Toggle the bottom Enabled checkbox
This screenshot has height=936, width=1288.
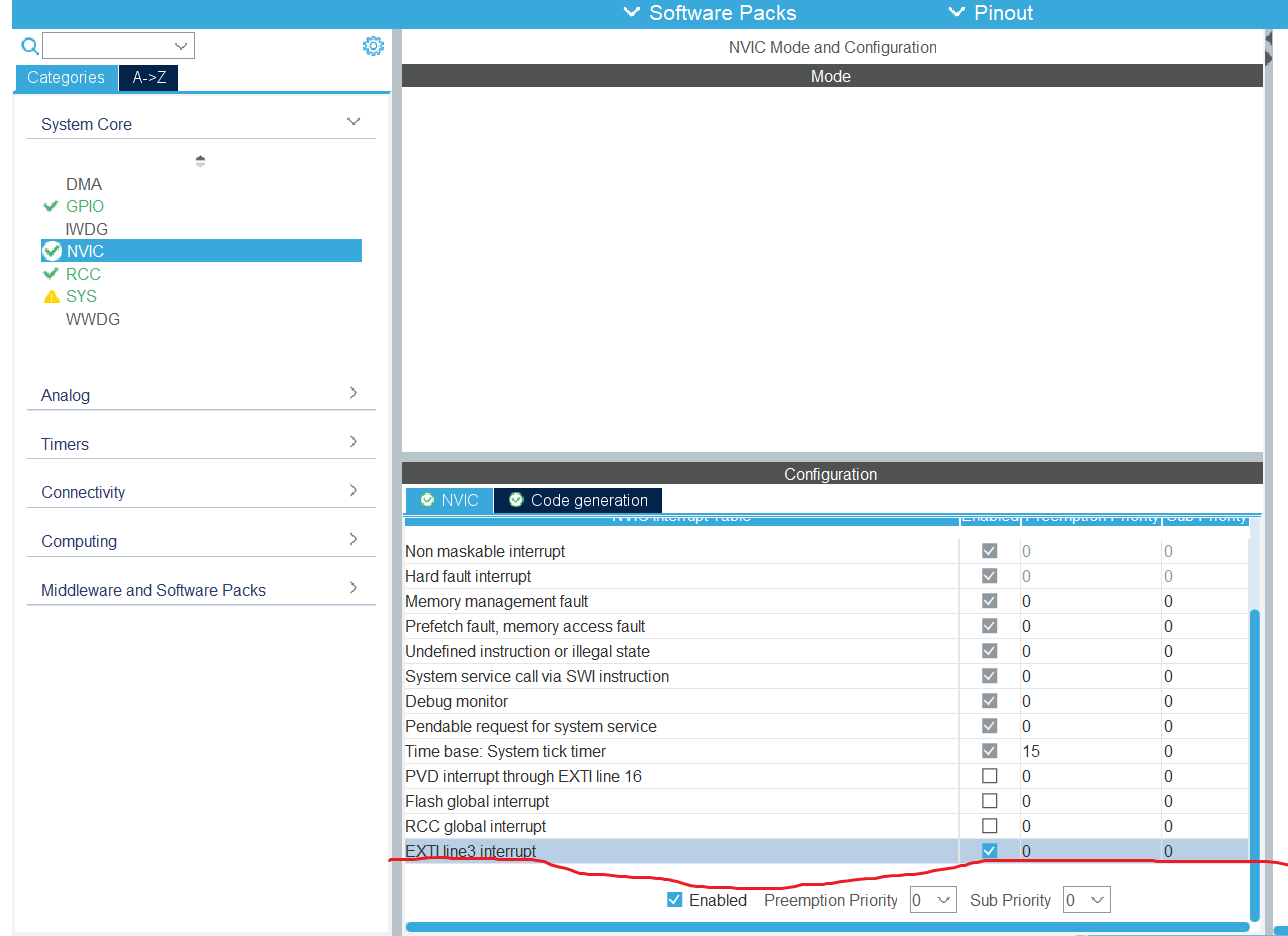pos(675,900)
